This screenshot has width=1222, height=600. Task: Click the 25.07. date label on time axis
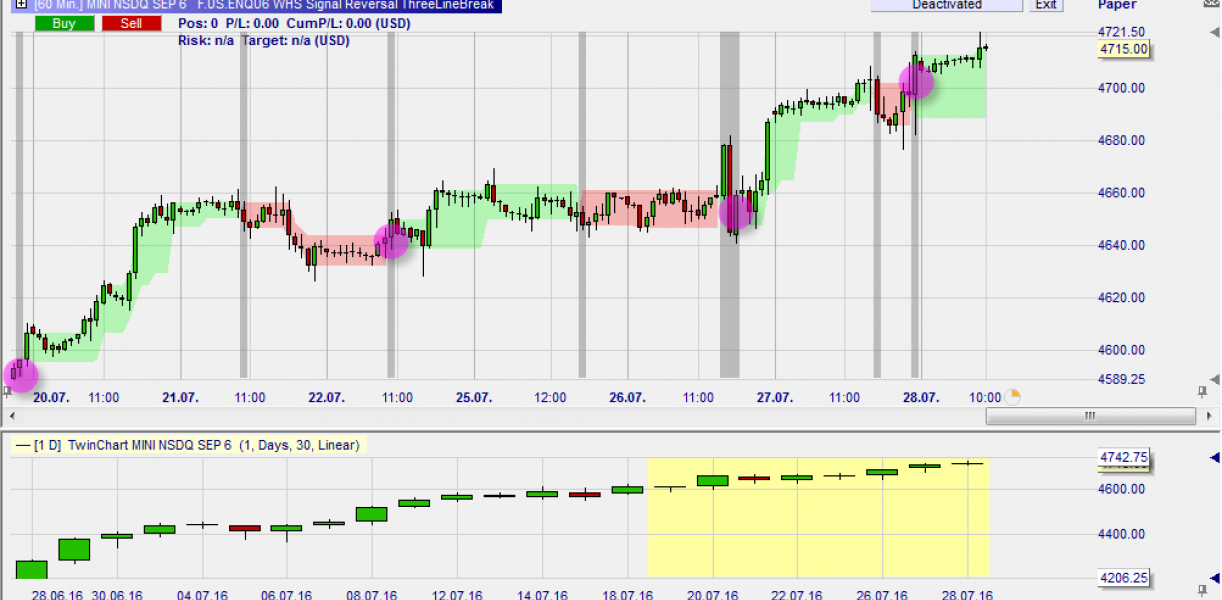tap(475, 397)
